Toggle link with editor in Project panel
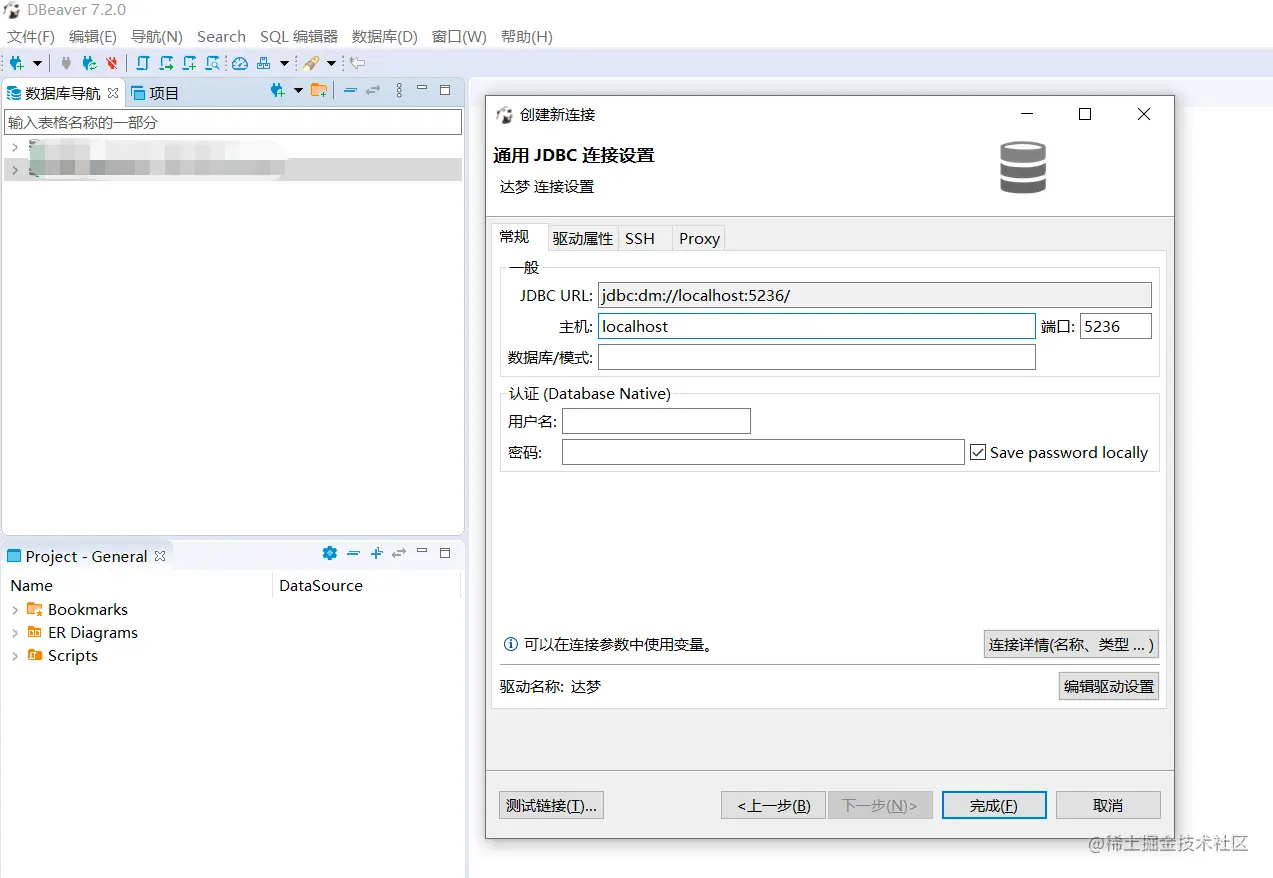Viewport: 1273px width, 878px height. (399, 553)
